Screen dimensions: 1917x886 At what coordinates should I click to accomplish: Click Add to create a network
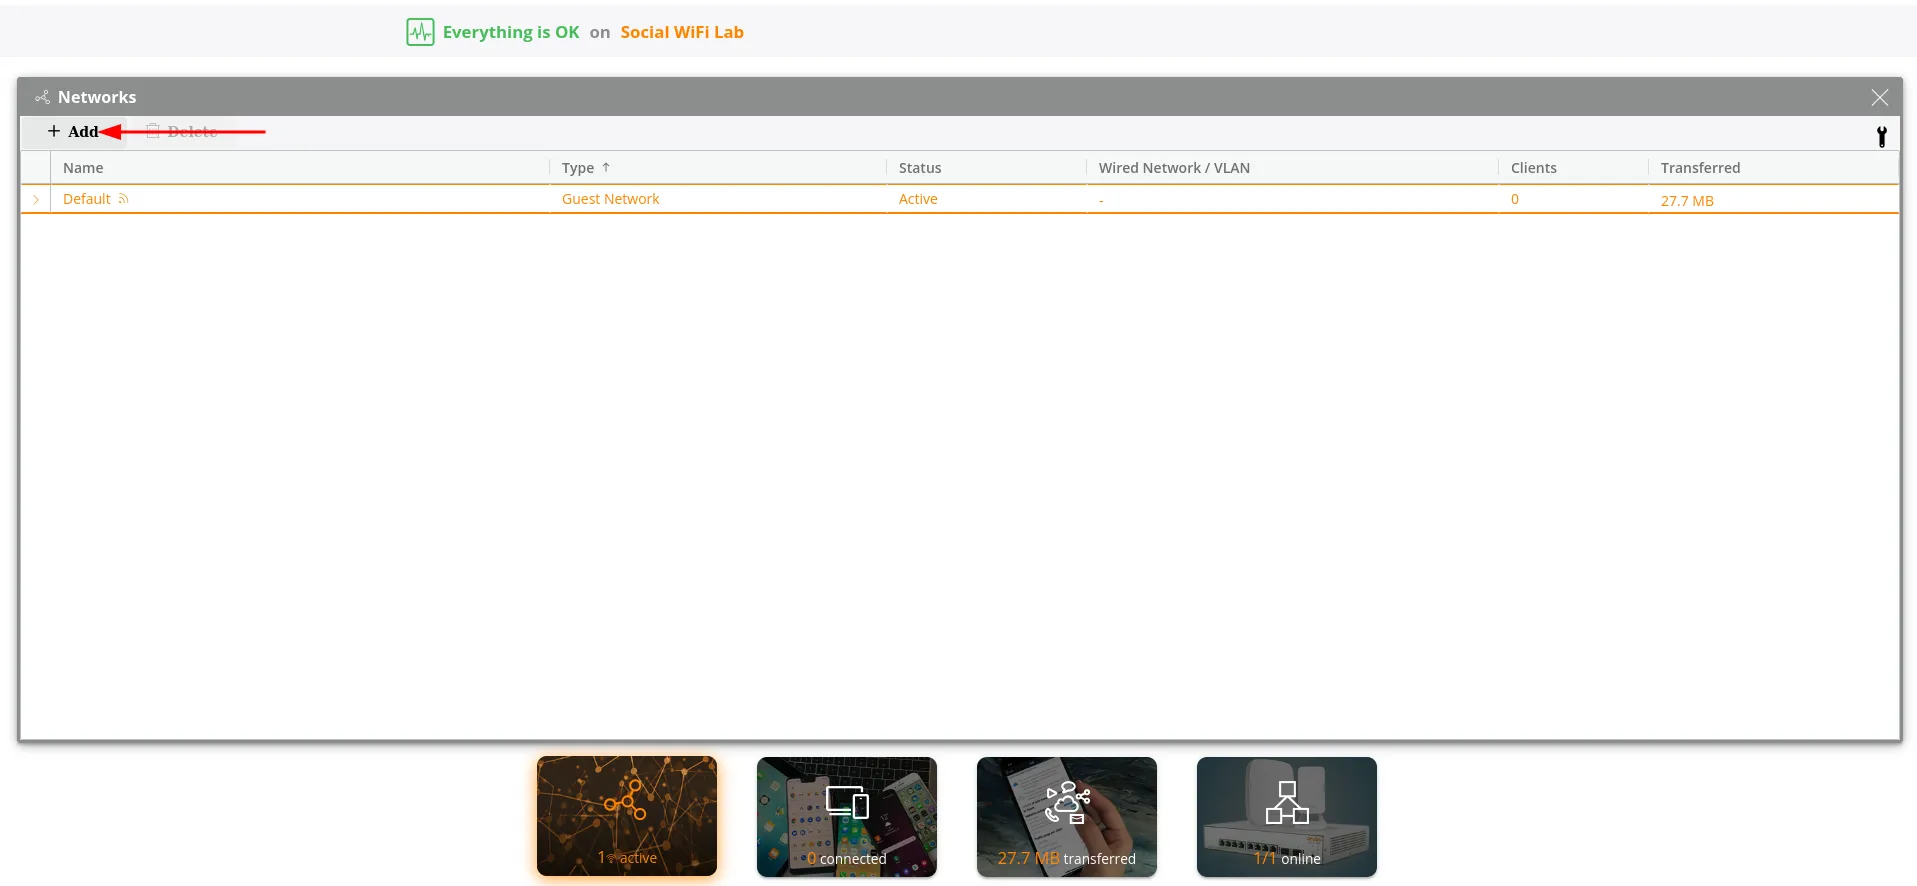[73, 132]
